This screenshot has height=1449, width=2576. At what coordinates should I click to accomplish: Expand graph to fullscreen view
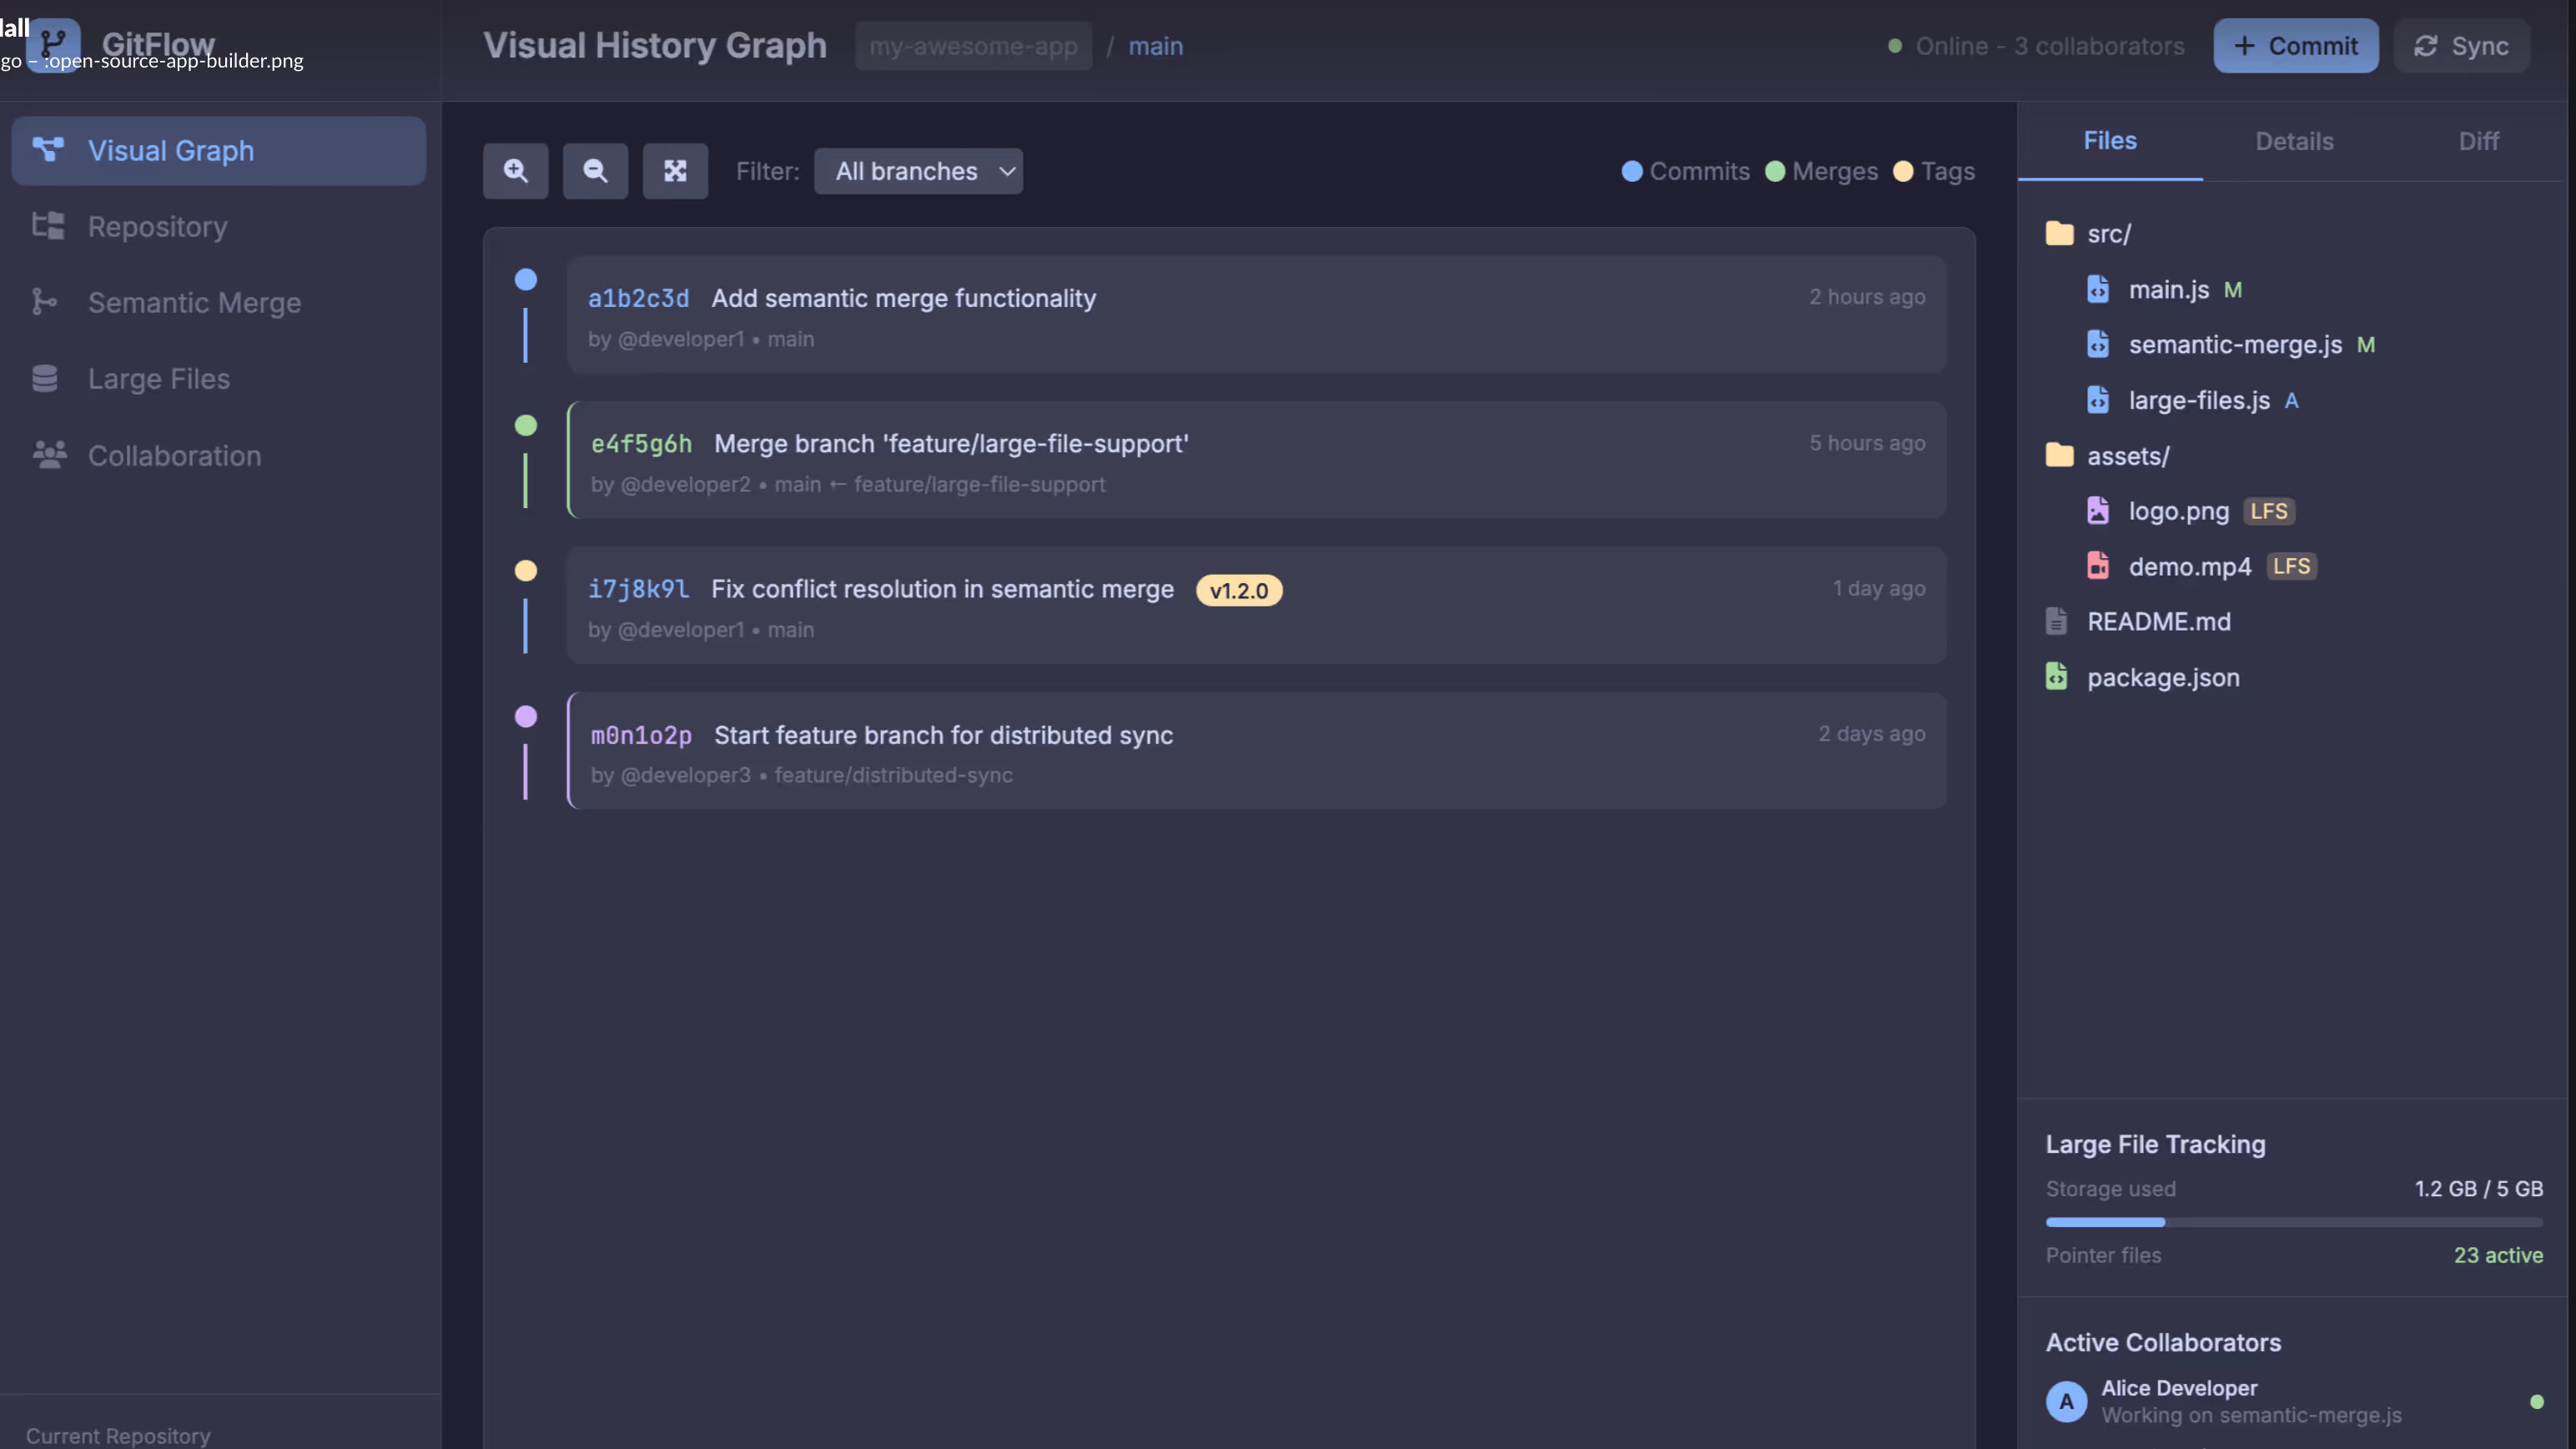(675, 171)
